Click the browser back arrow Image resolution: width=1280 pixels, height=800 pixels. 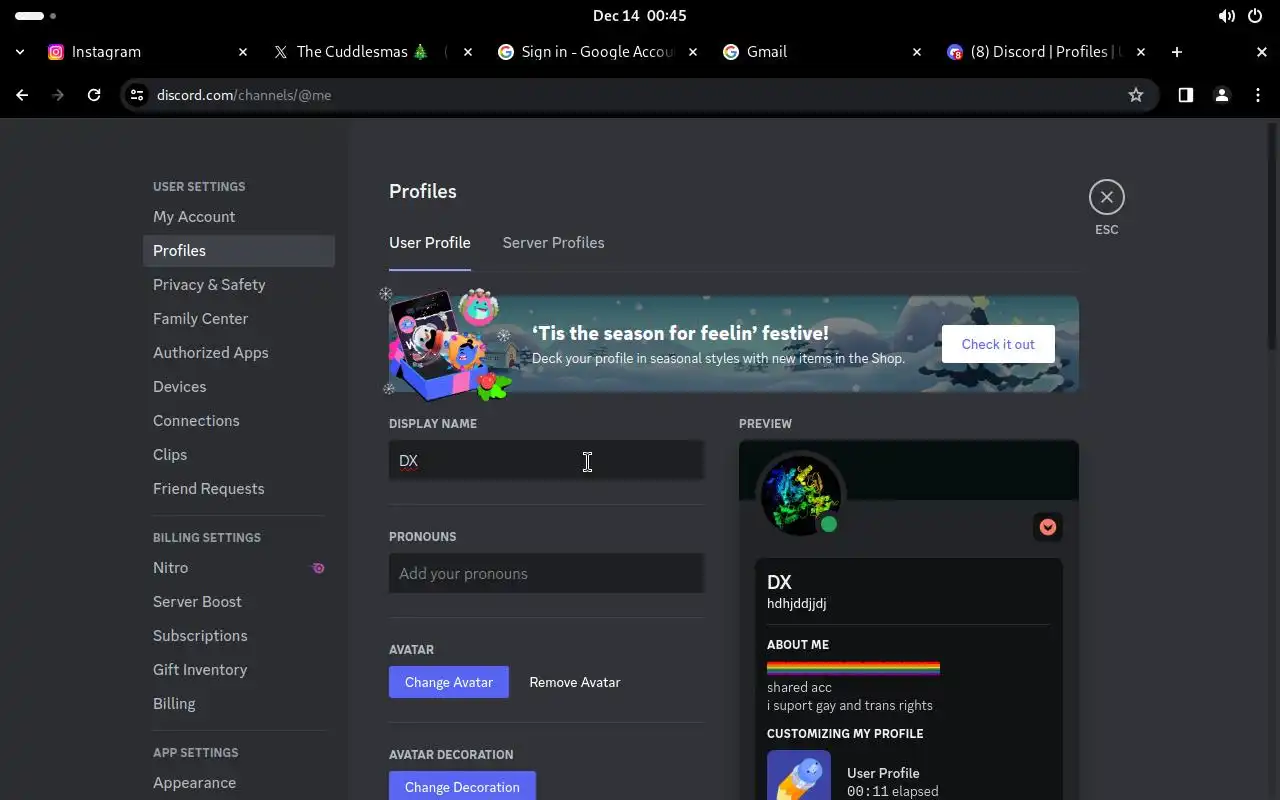22,95
